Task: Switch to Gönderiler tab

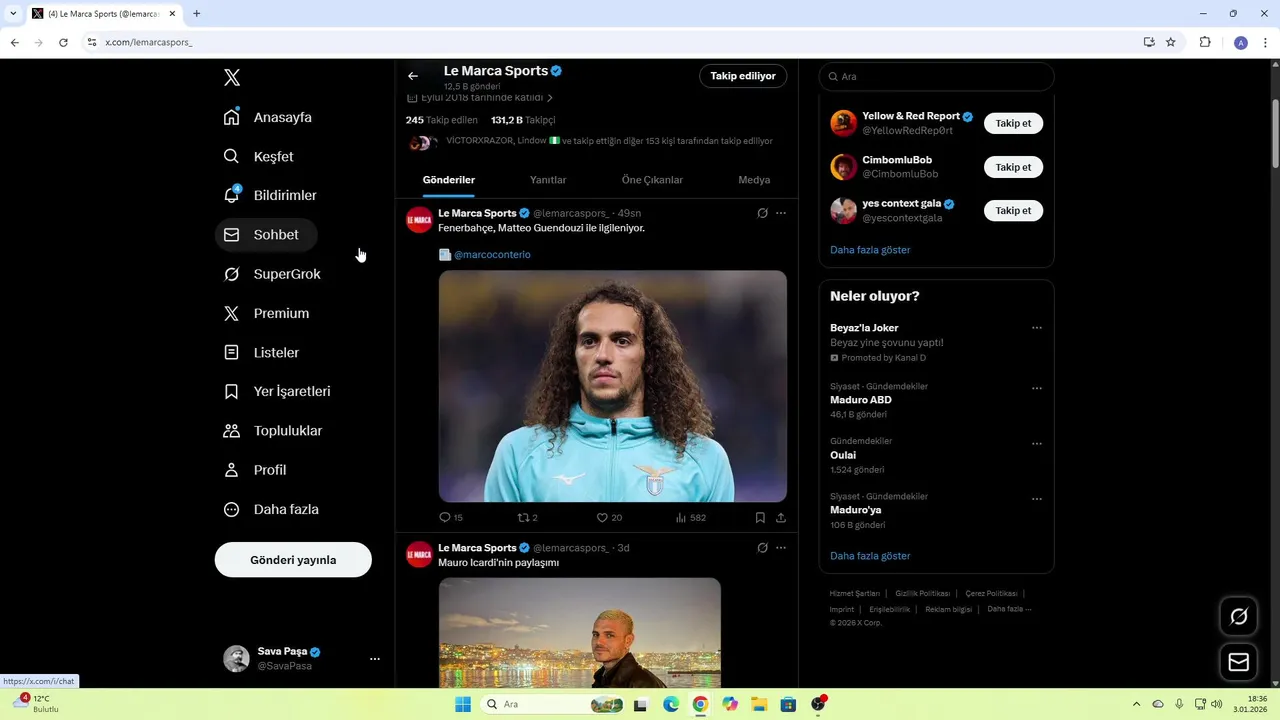Action: [x=449, y=180]
